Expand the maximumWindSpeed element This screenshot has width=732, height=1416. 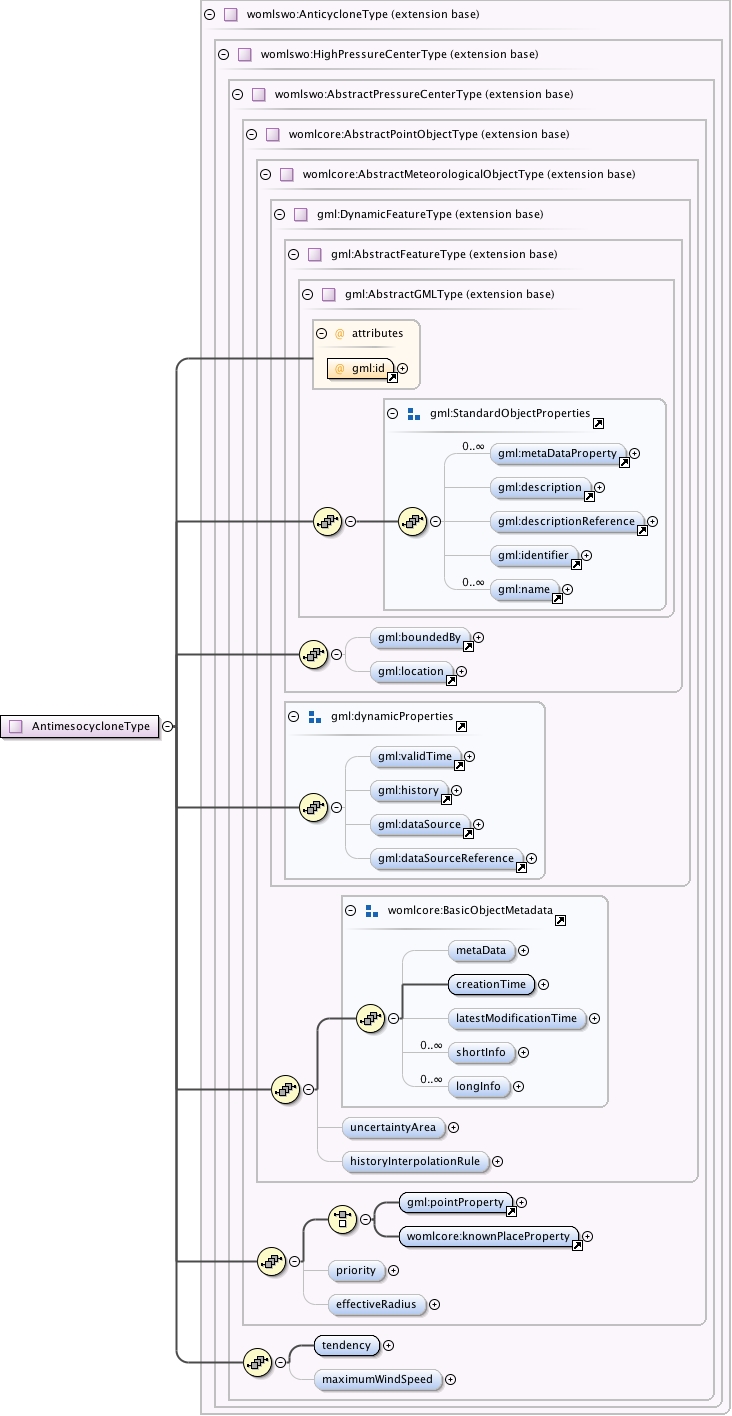[x=451, y=1379]
